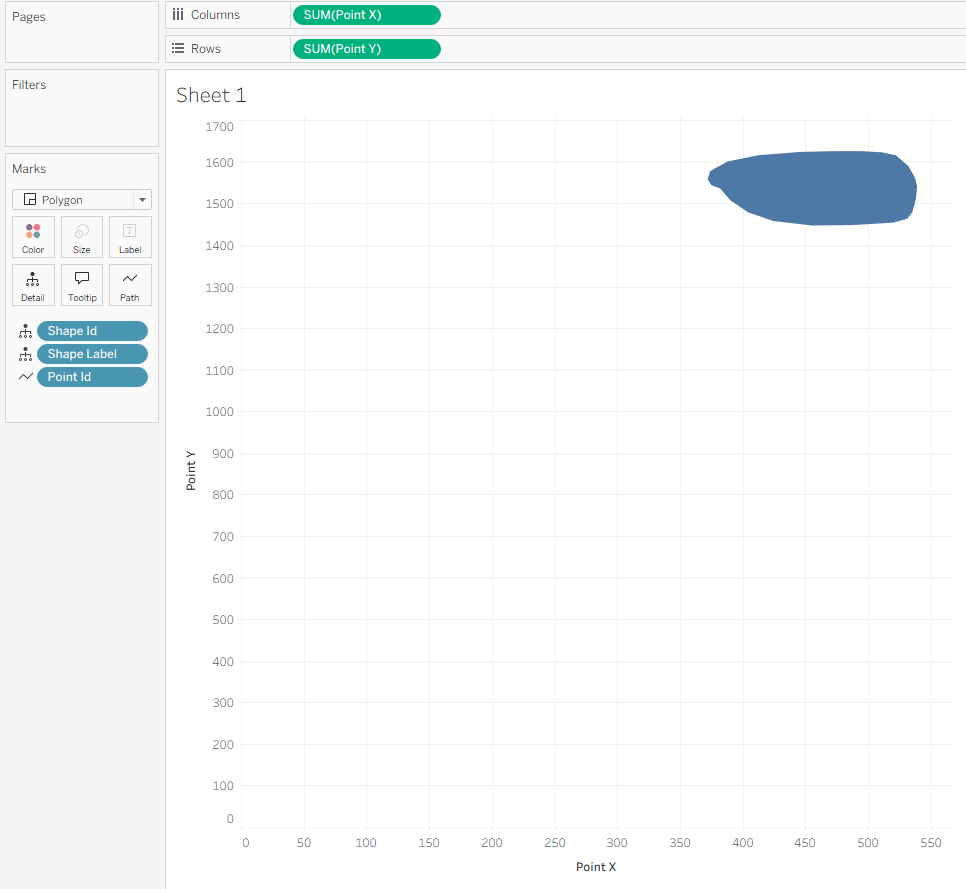Viewport: 966px width, 889px height.
Task: Click the Pages shelf label
Action: [29, 17]
